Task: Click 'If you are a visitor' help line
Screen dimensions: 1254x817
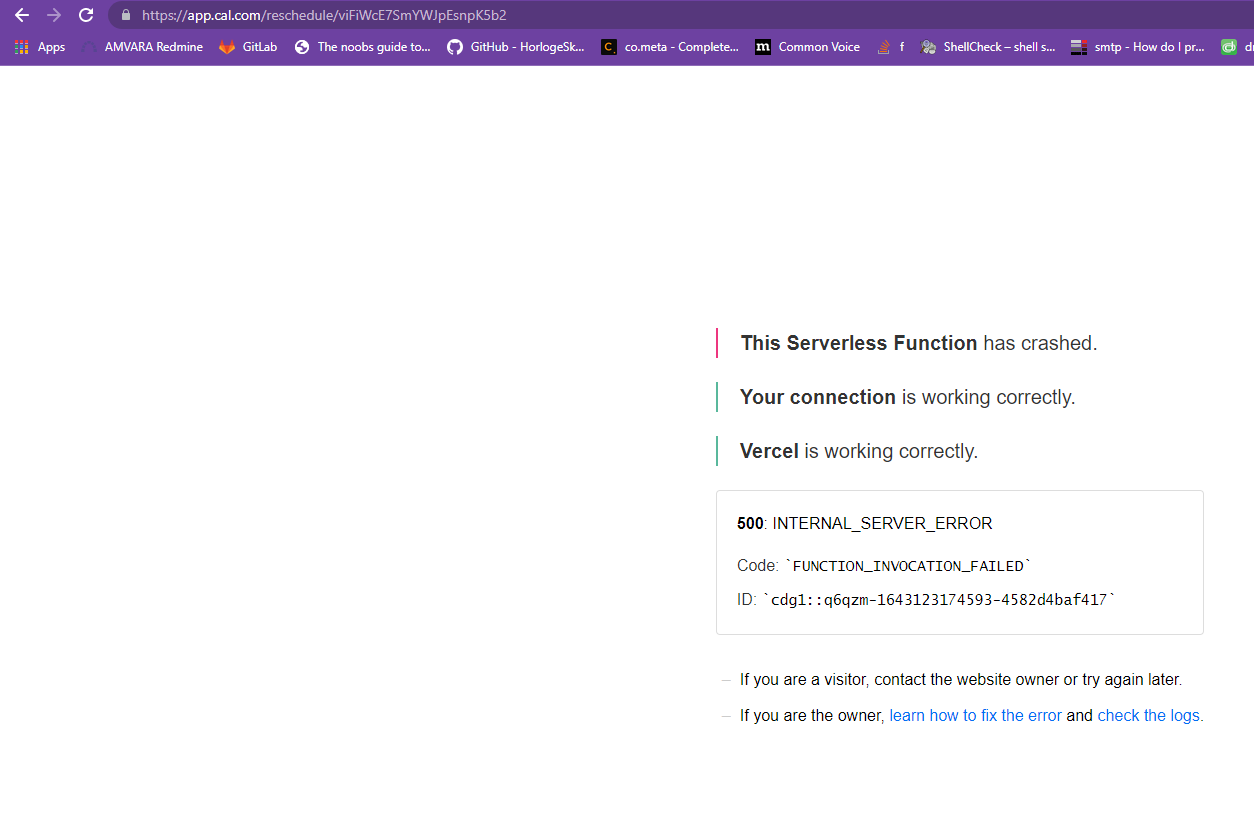Action: 961,679
